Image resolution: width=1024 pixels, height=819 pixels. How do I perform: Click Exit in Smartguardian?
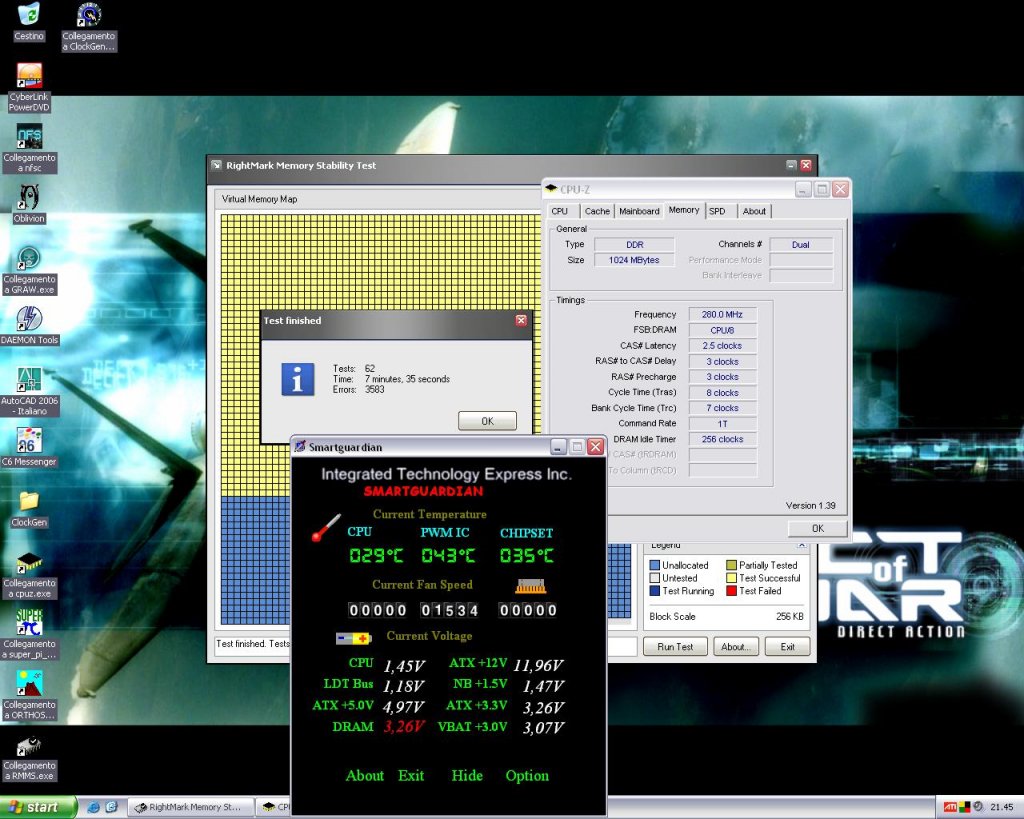click(411, 775)
